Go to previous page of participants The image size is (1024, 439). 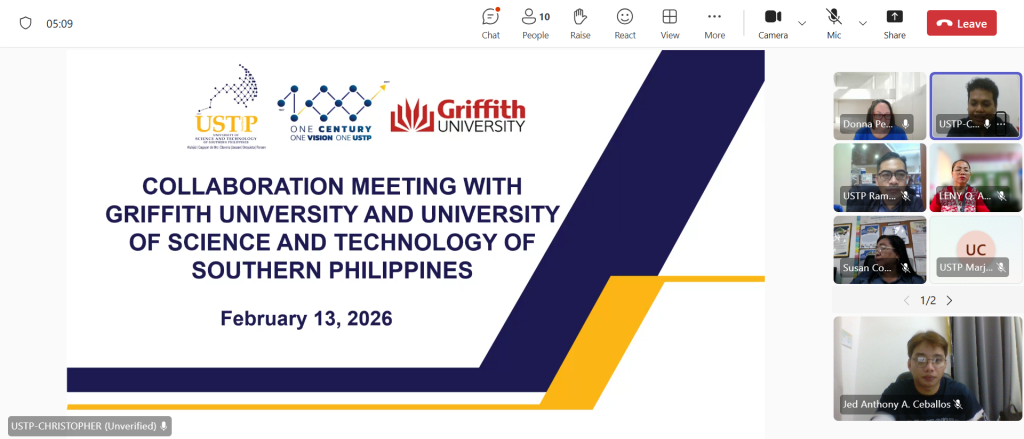[907, 300]
